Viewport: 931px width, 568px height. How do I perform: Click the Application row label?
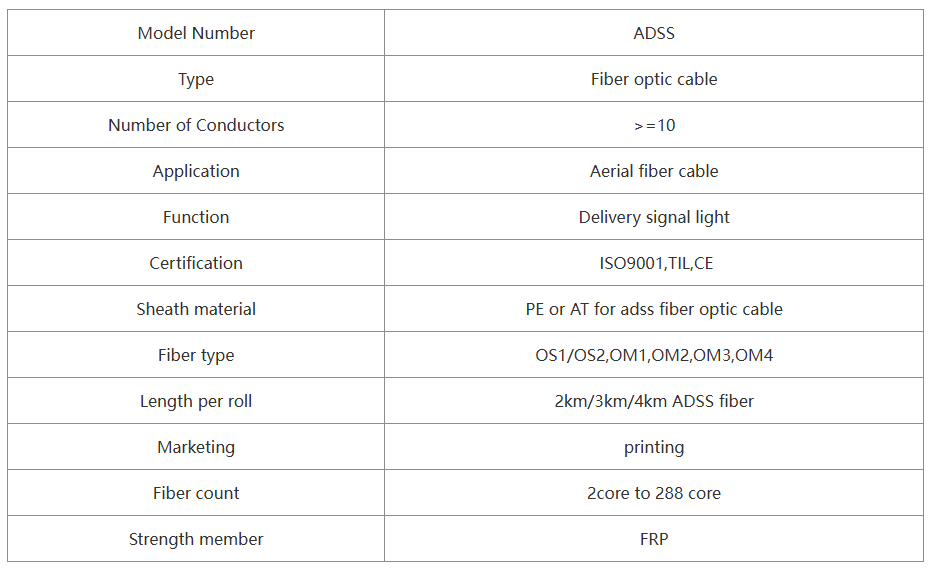tap(196, 171)
